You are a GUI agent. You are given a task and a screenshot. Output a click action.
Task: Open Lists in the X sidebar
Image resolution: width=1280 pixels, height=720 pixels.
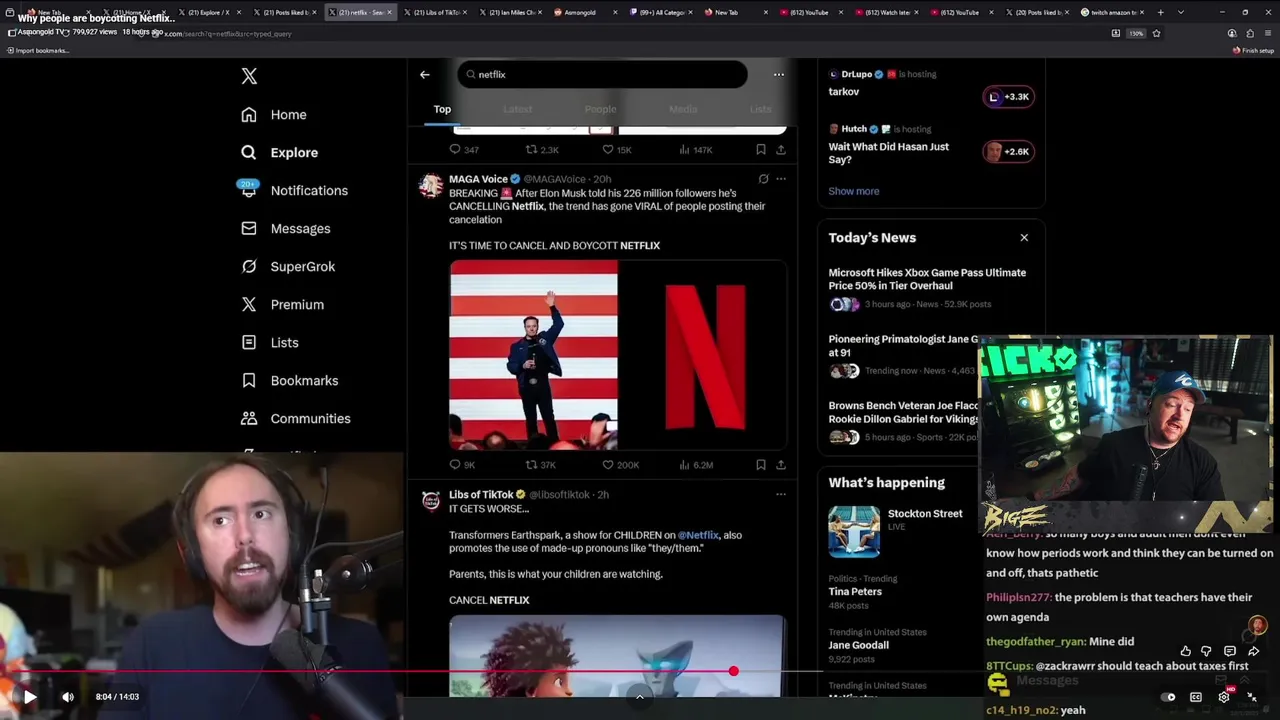(x=270, y=343)
